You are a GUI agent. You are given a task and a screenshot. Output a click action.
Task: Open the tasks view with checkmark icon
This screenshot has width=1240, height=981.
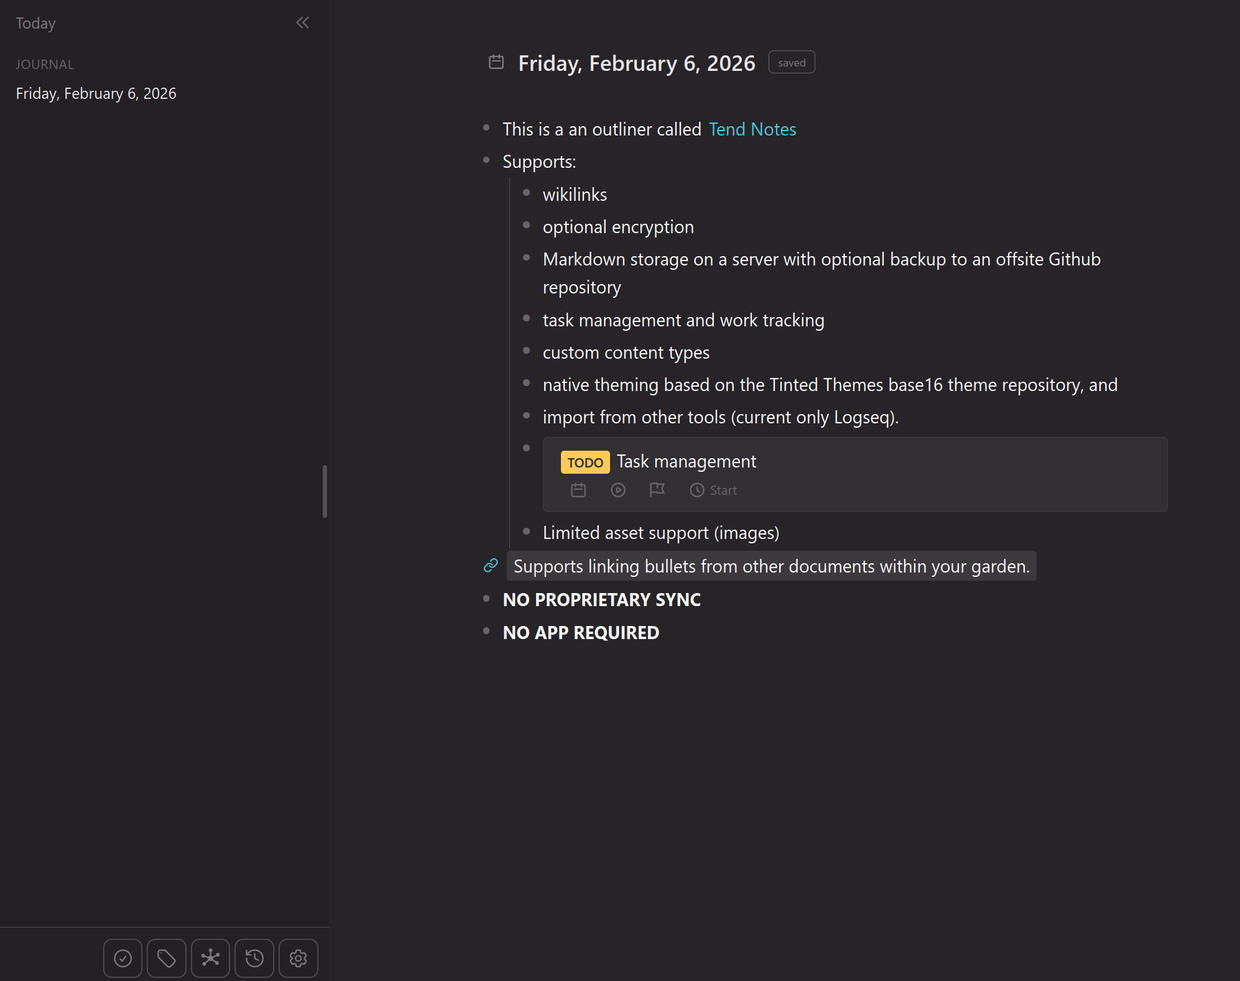(122, 958)
